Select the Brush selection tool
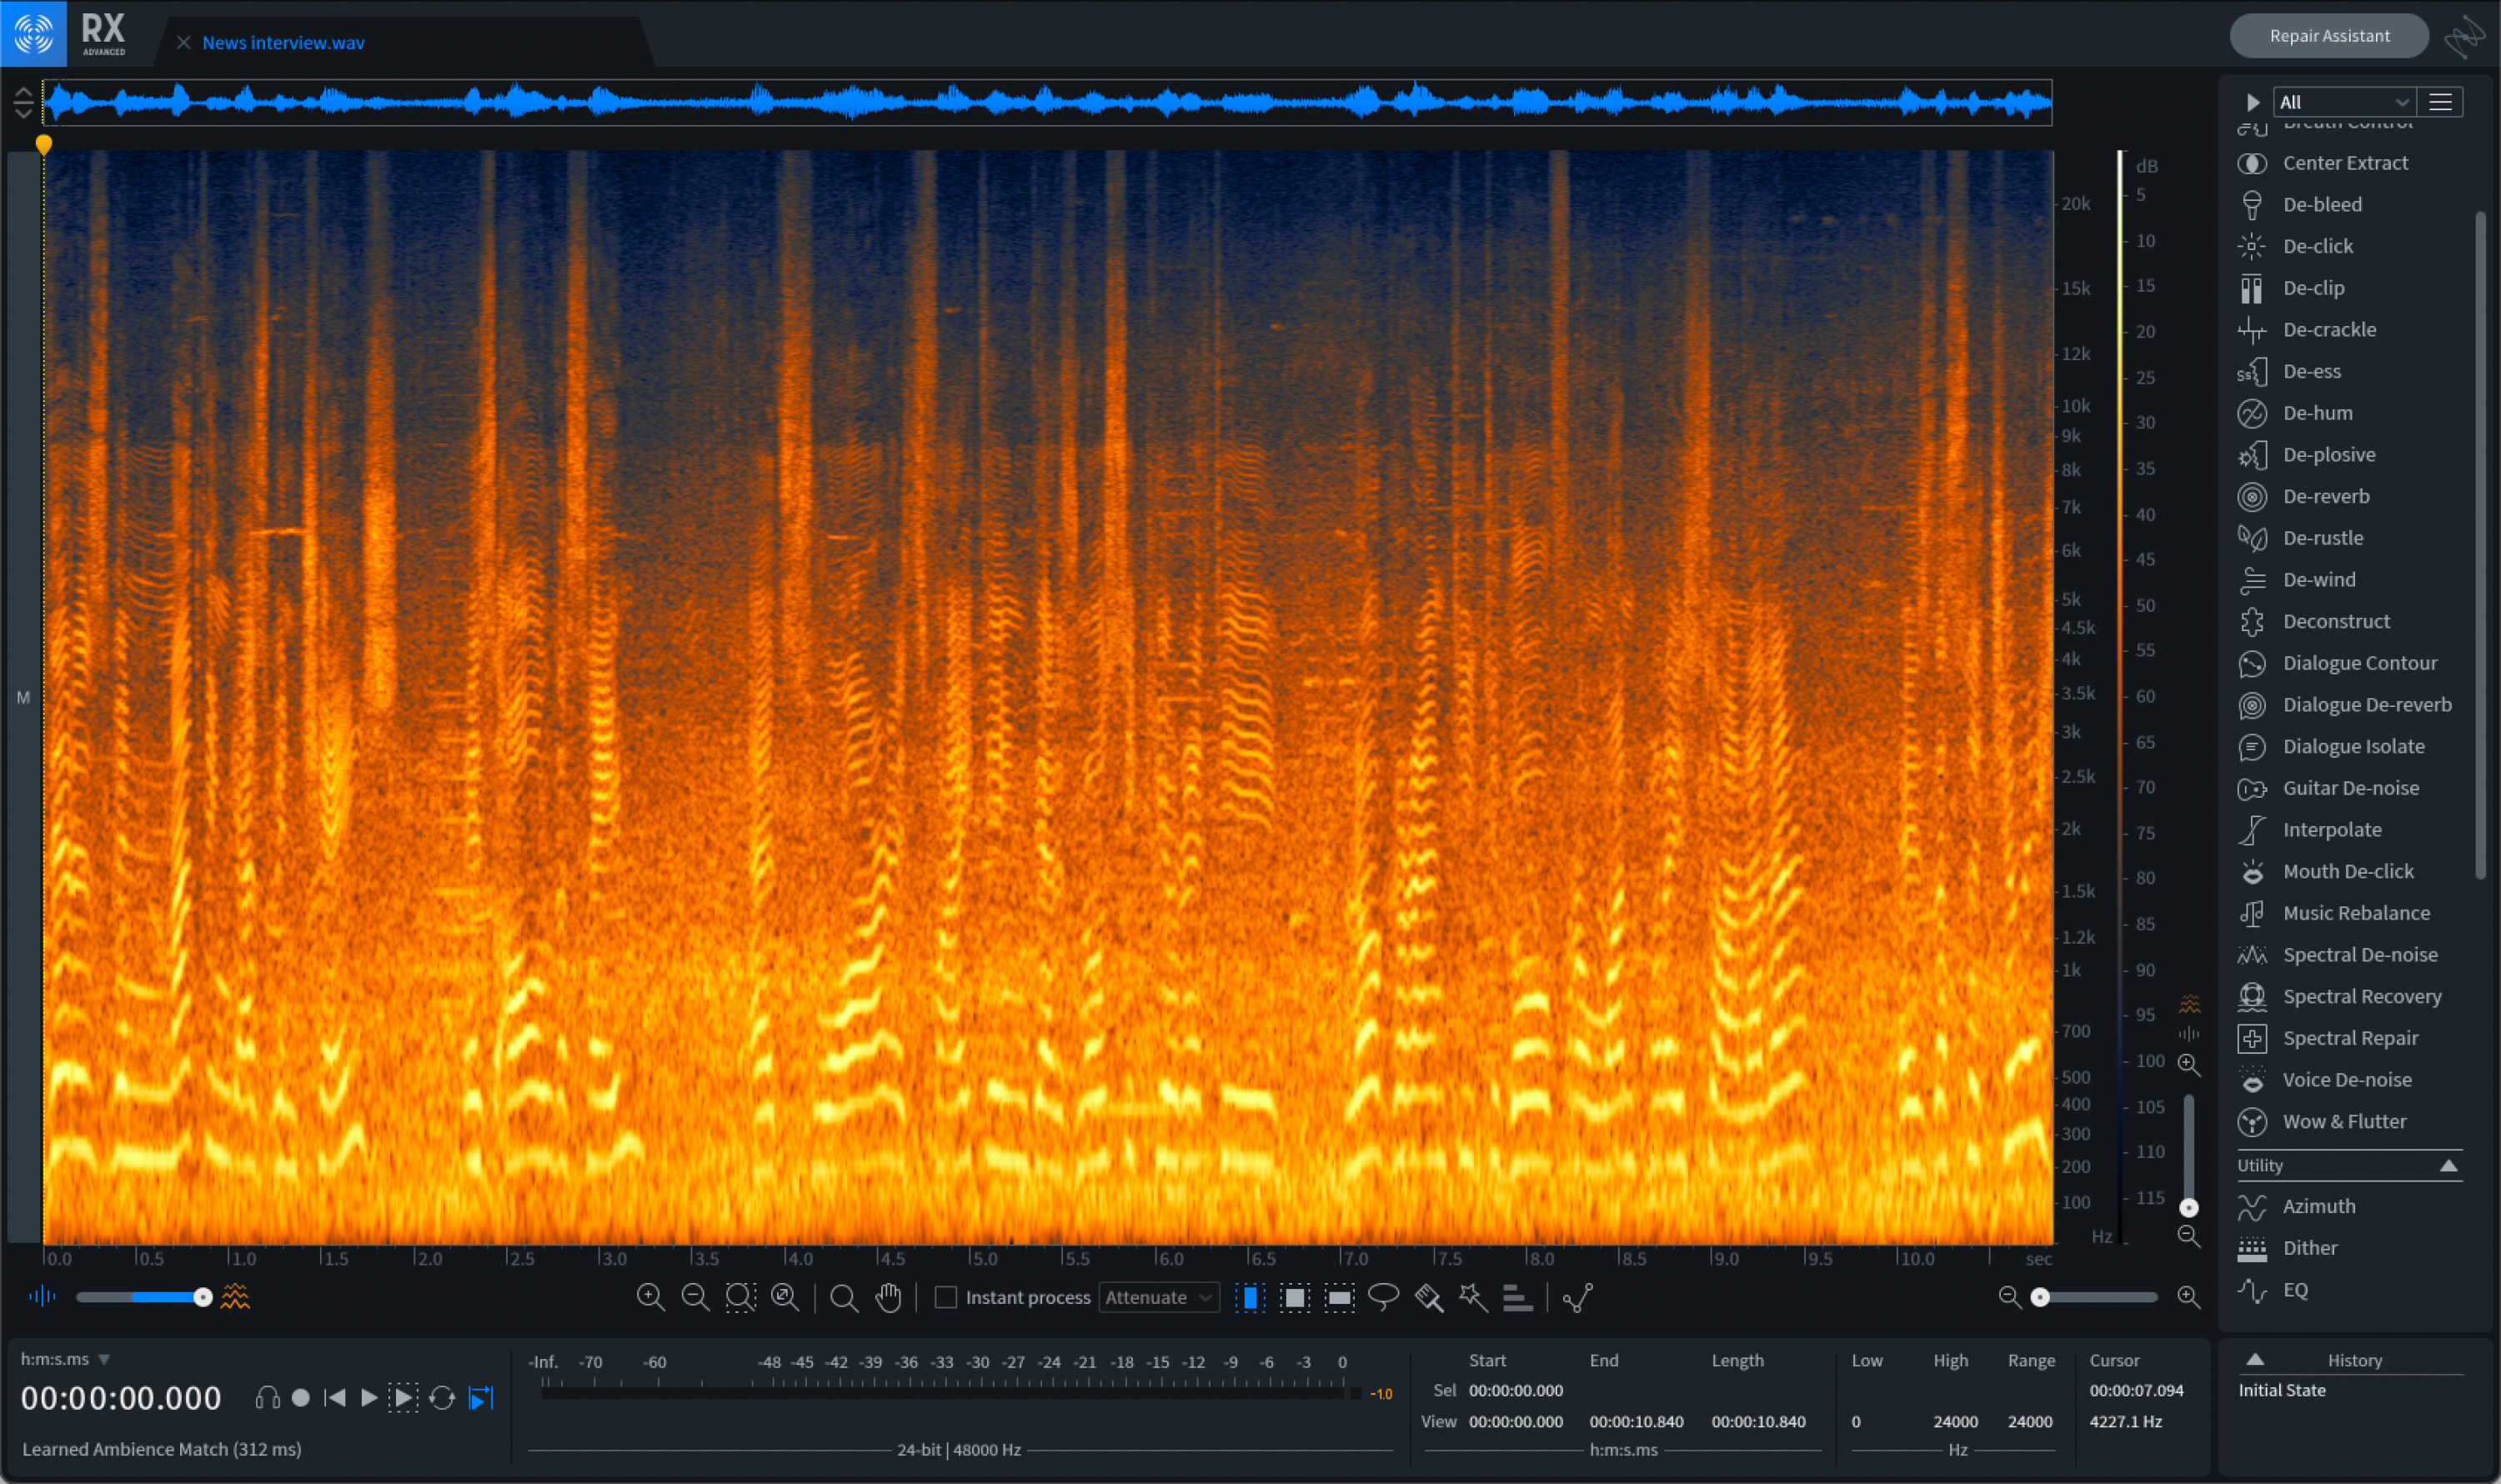2501x1484 pixels. point(1427,1297)
